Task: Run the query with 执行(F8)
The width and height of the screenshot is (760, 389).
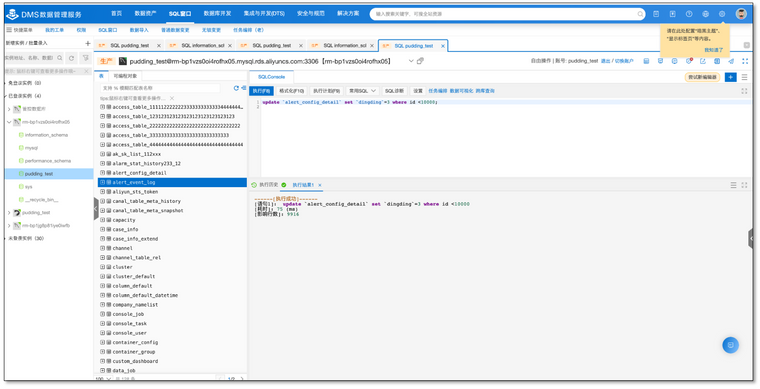Action: (x=262, y=91)
